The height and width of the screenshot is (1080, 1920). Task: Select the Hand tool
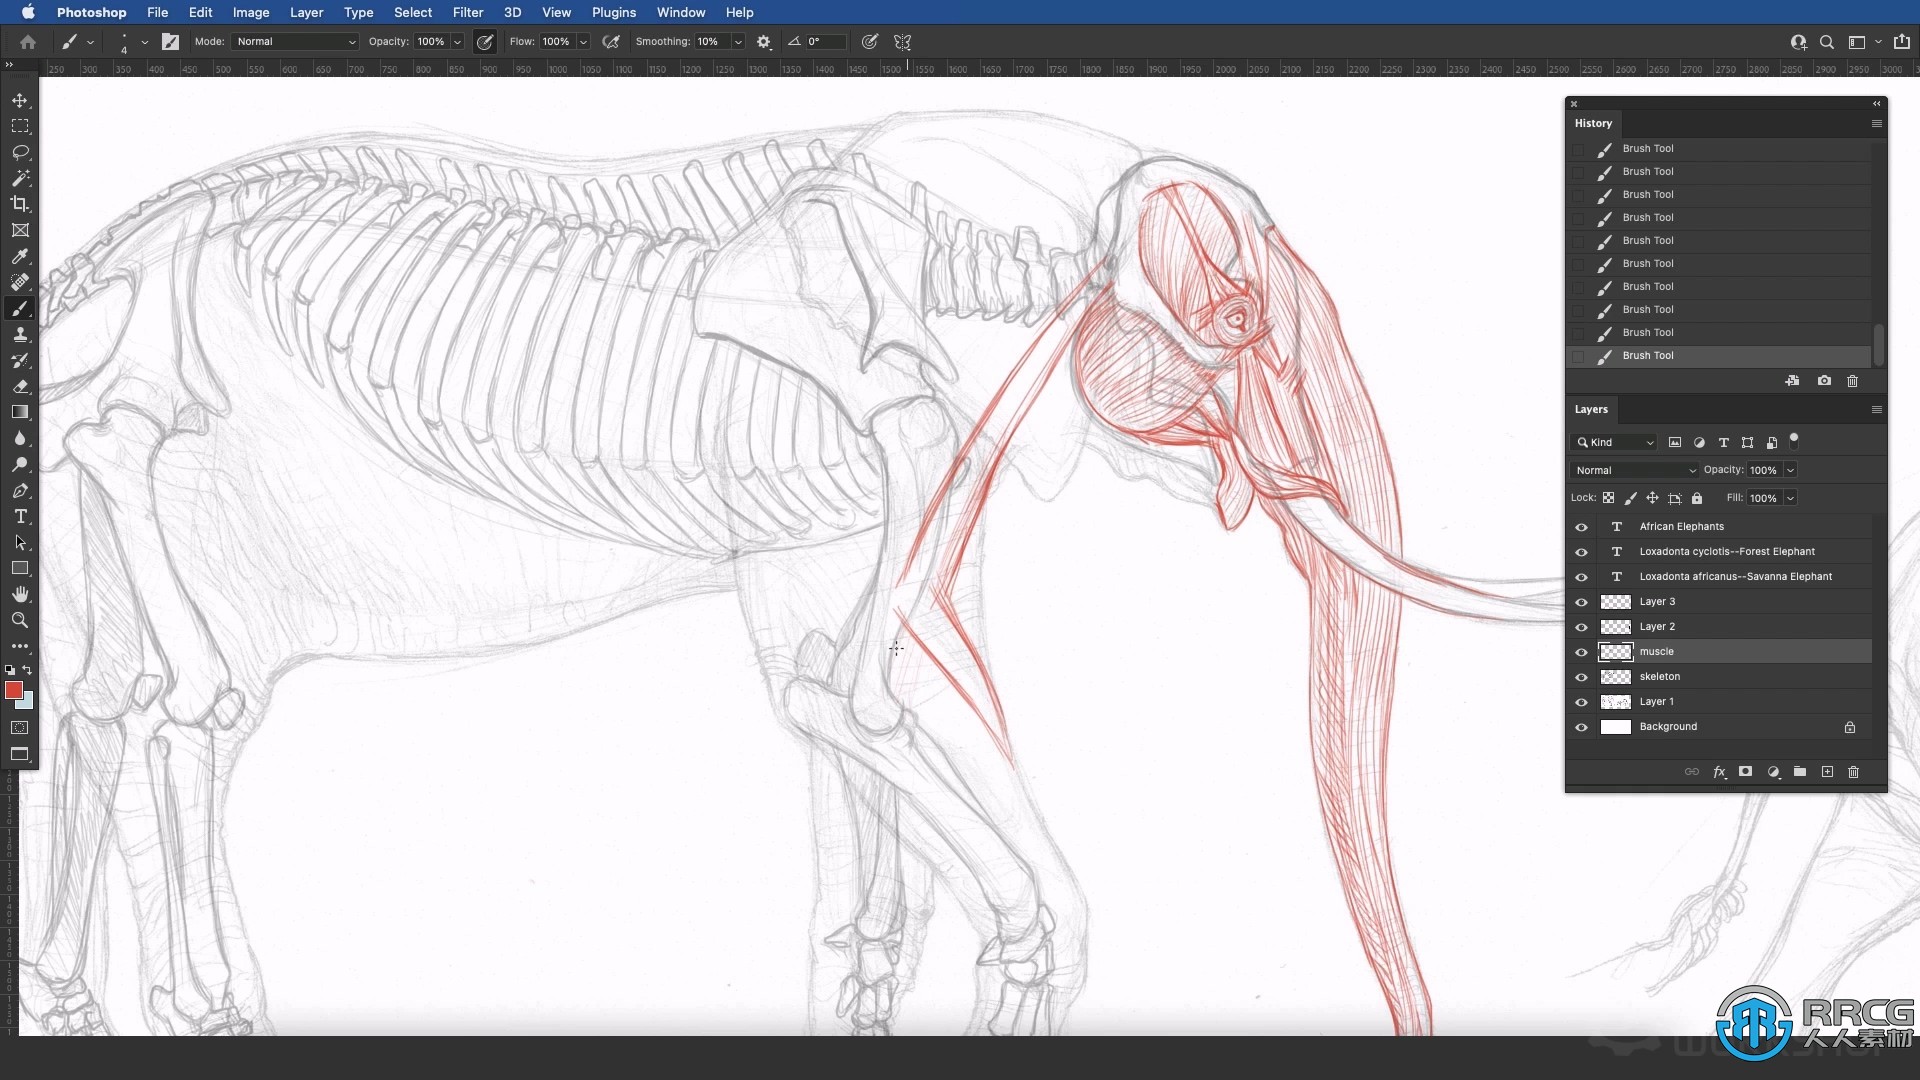pyautogui.click(x=20, y=594)
